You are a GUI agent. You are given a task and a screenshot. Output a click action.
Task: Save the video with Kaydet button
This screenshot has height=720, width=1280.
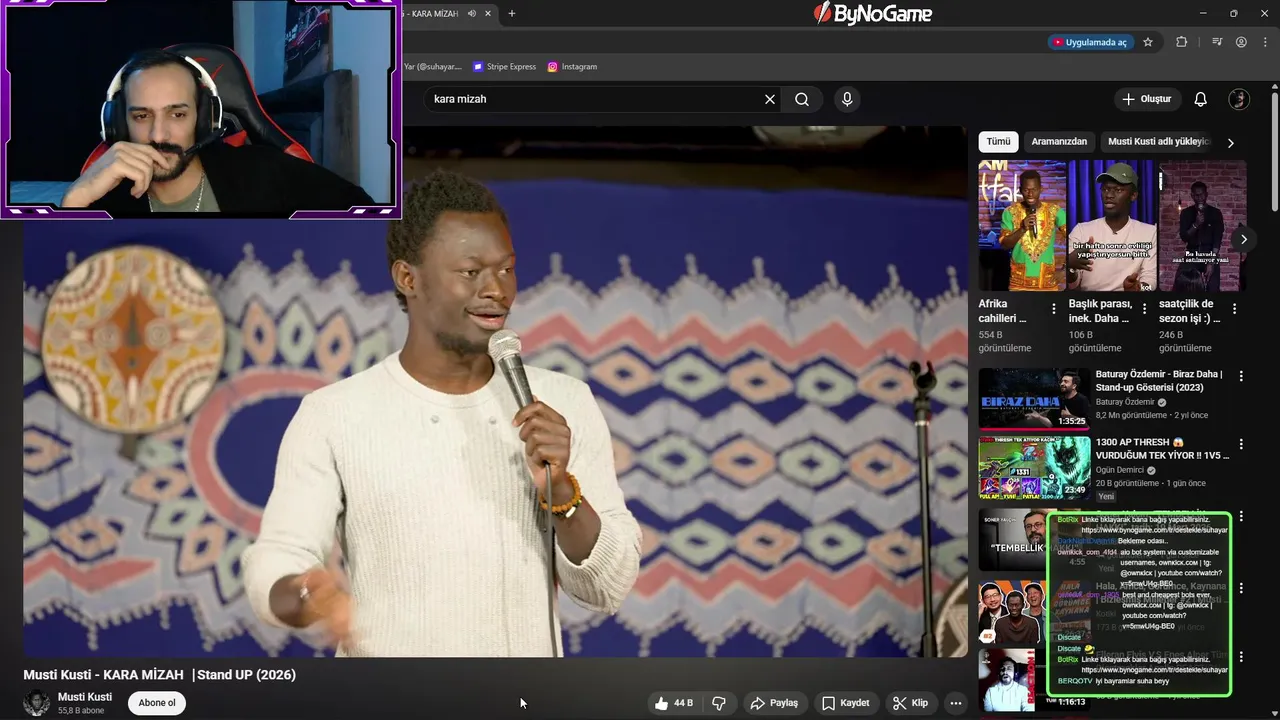845,703
